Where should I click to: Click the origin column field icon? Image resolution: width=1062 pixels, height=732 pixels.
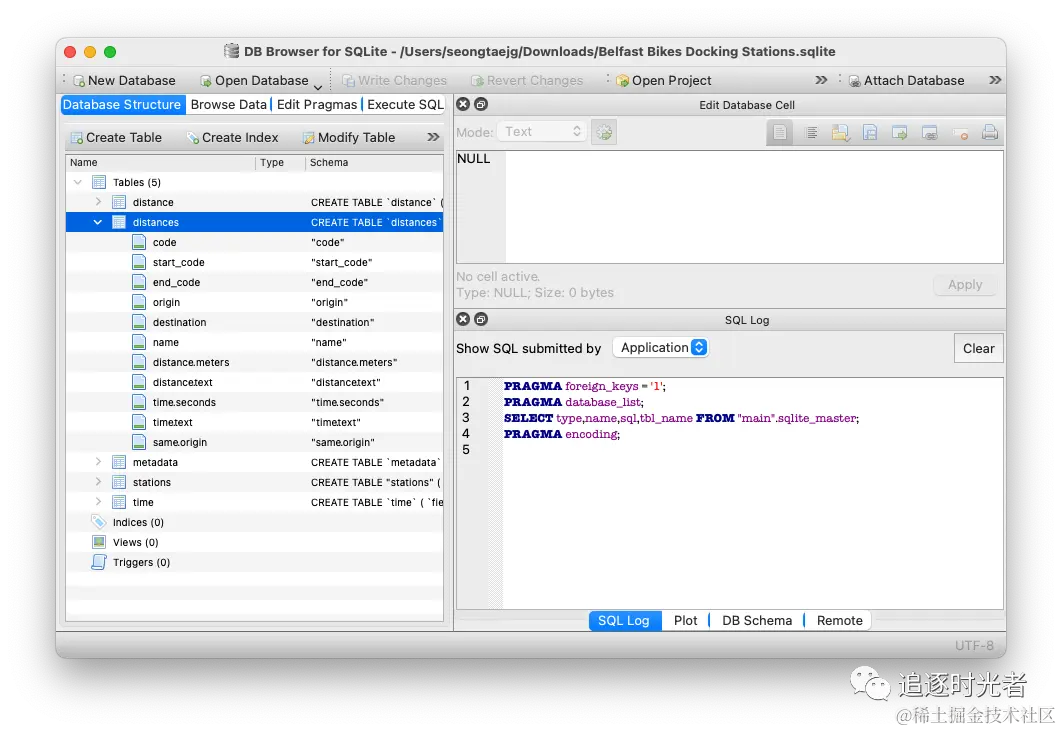point(139,302)
